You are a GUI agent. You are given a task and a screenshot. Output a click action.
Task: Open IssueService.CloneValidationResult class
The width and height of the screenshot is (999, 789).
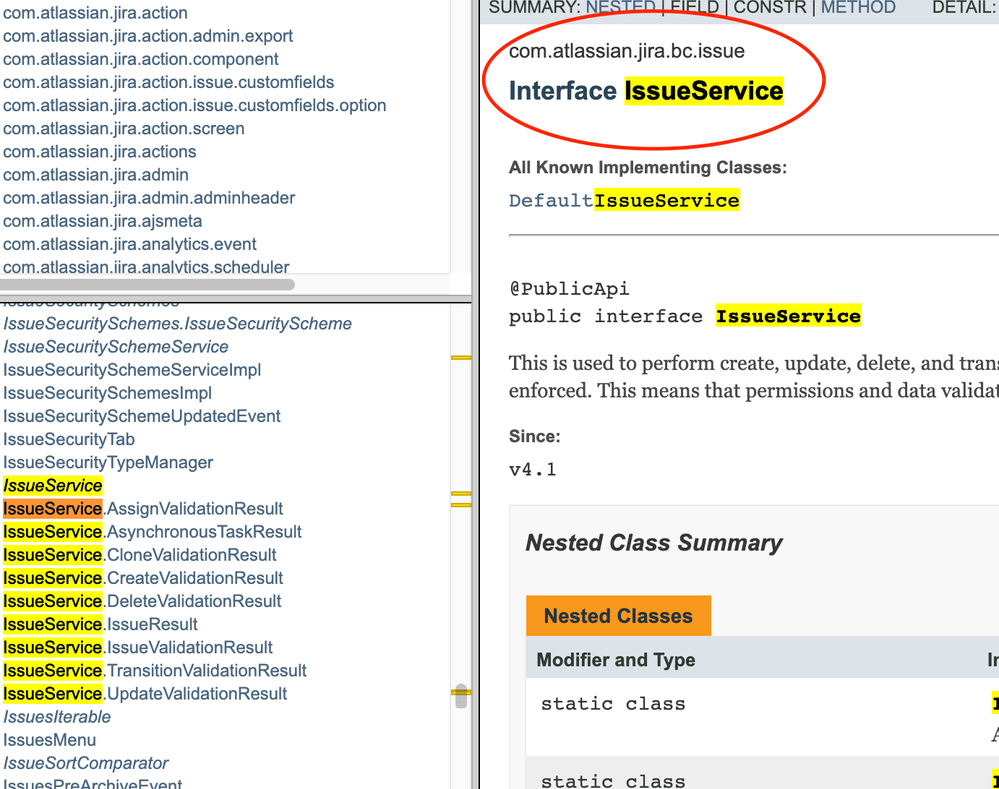point(140,555)
